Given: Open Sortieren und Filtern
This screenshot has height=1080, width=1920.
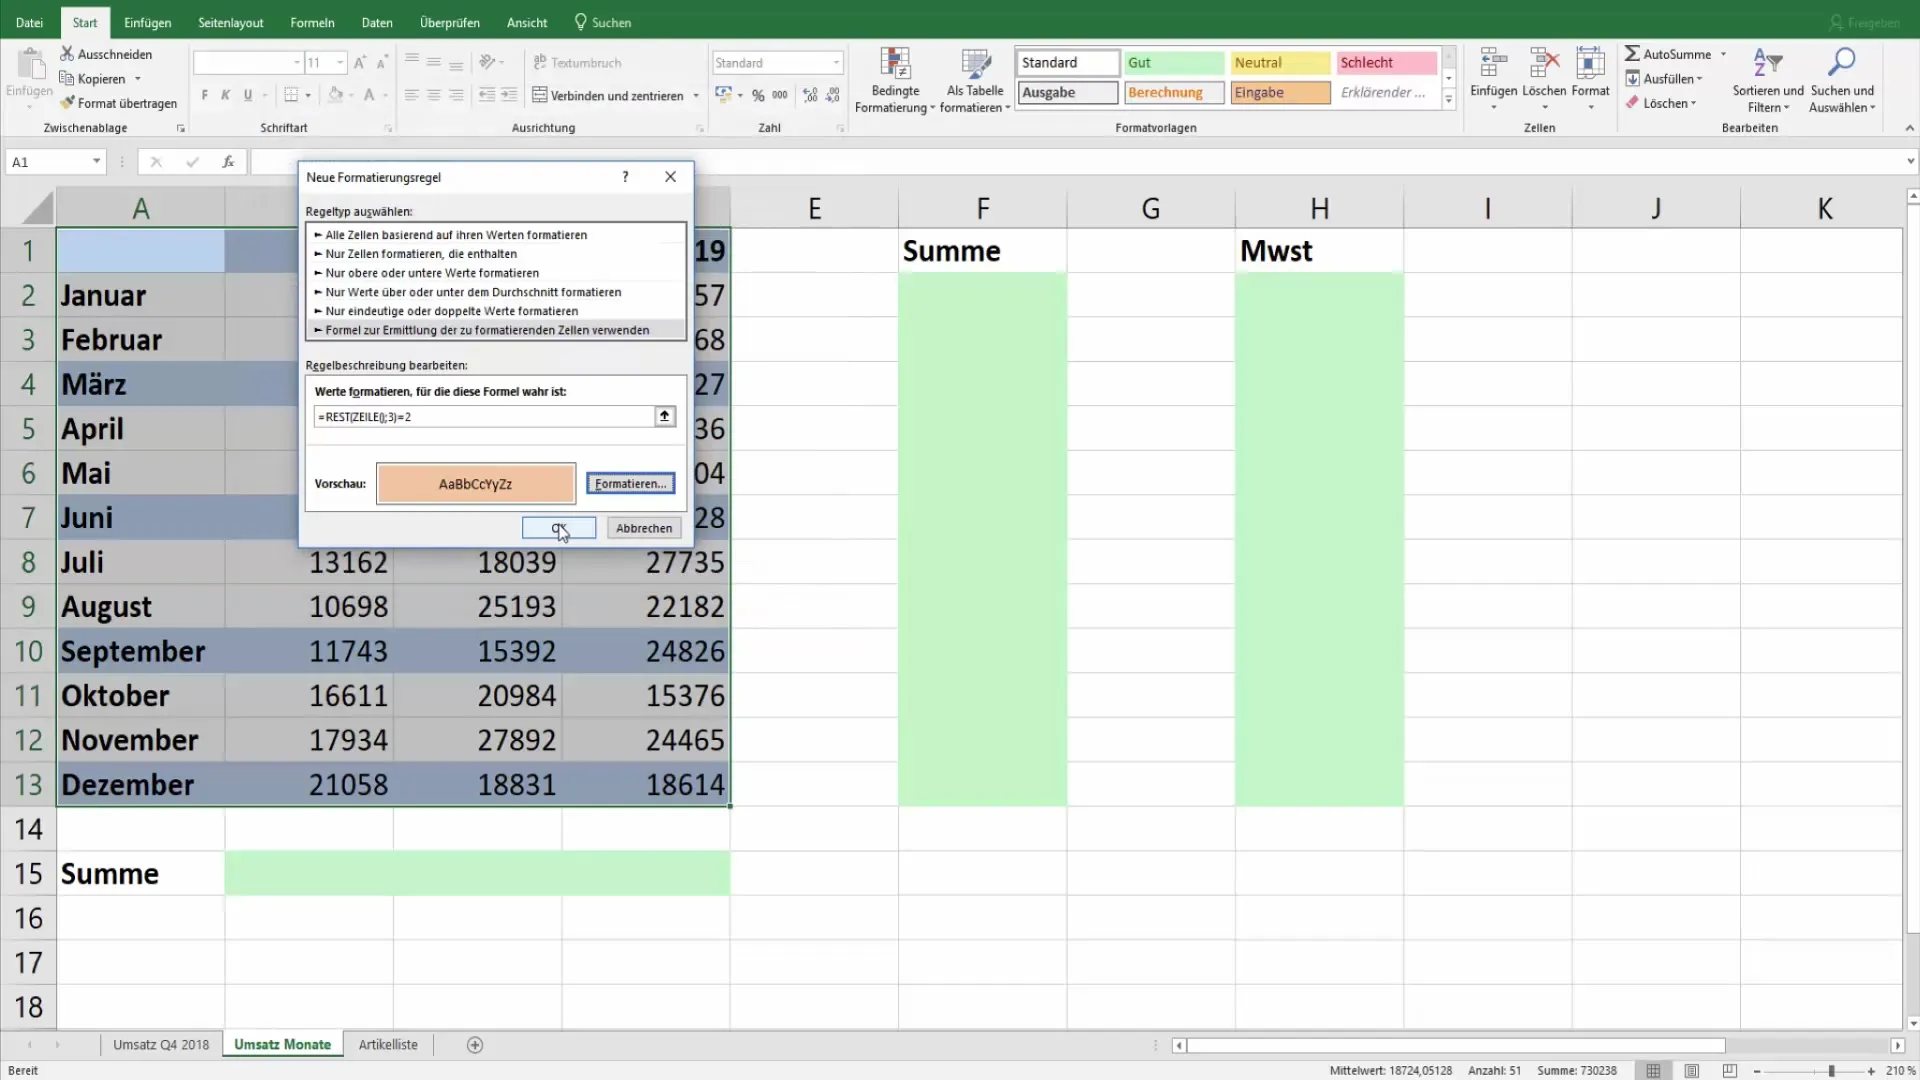Looking at the screenshot, I should [1768, 80].
